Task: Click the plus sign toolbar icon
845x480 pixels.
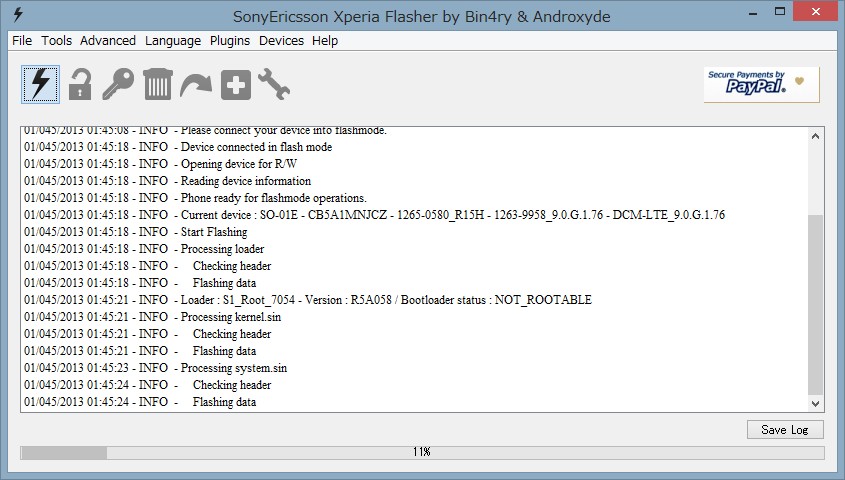Action: pyautogui.click(x=235, y=84)
